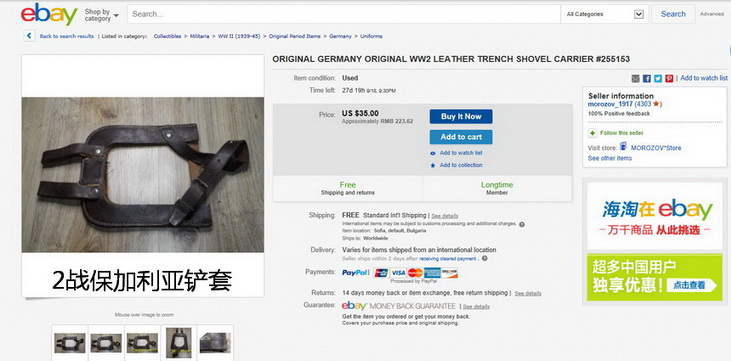Click the eBay logo

coord(48,14)
